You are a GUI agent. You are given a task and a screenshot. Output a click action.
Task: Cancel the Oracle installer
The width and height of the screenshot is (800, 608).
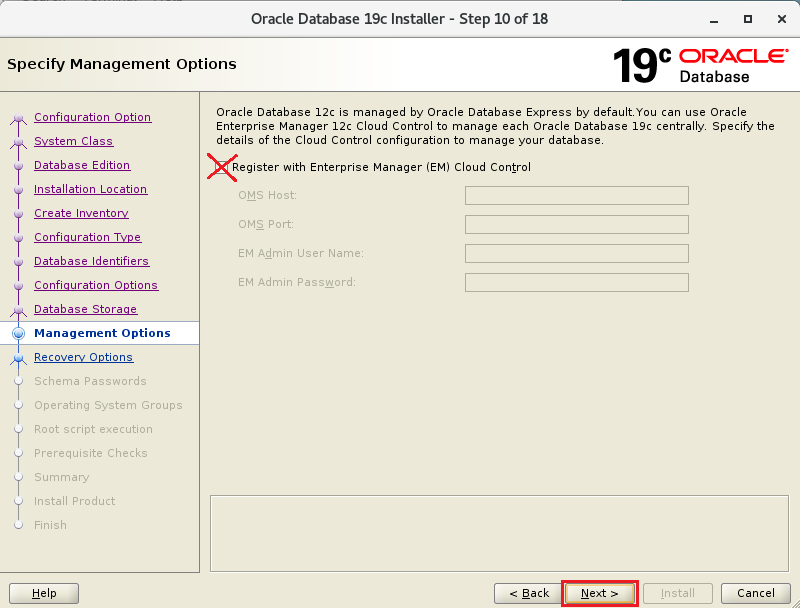click(x=756, y=593)
